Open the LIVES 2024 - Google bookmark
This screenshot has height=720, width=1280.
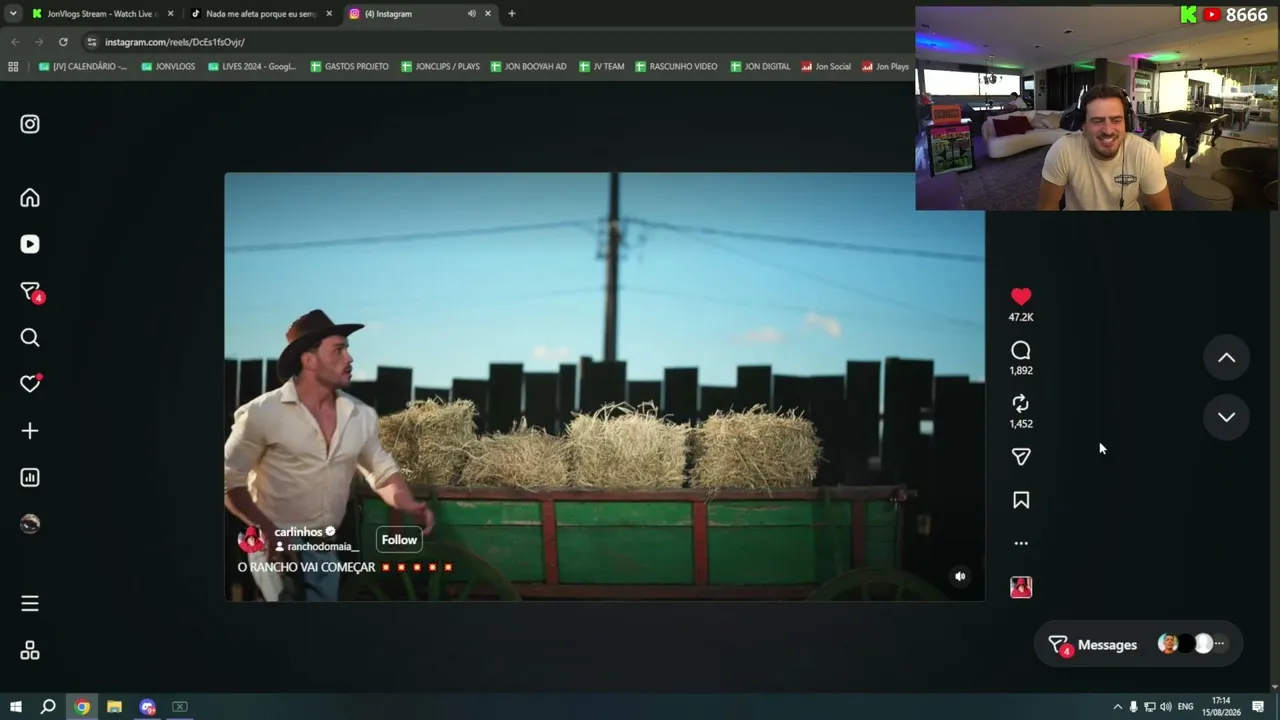pos(252,67)
